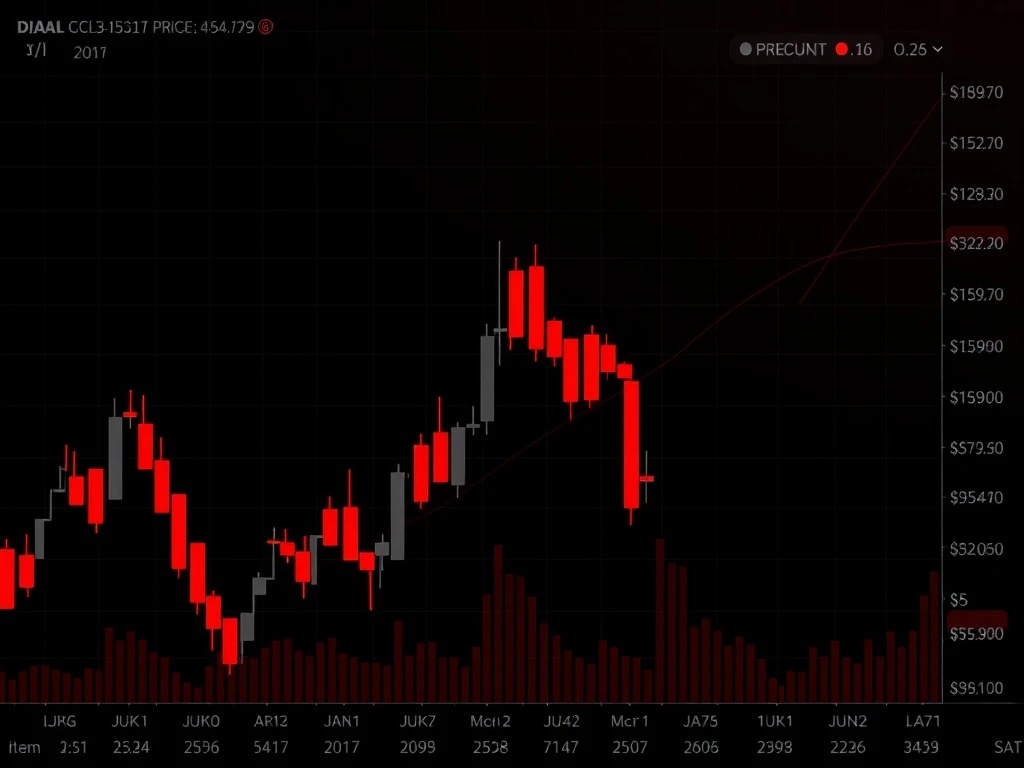Toggle the gray PRECUNT legend dot
This screenshot has height=768, width=1024.
[x=745, y=50]
